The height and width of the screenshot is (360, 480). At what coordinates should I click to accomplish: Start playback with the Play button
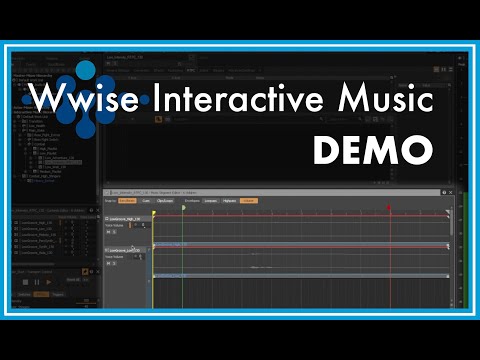point(49,282)
